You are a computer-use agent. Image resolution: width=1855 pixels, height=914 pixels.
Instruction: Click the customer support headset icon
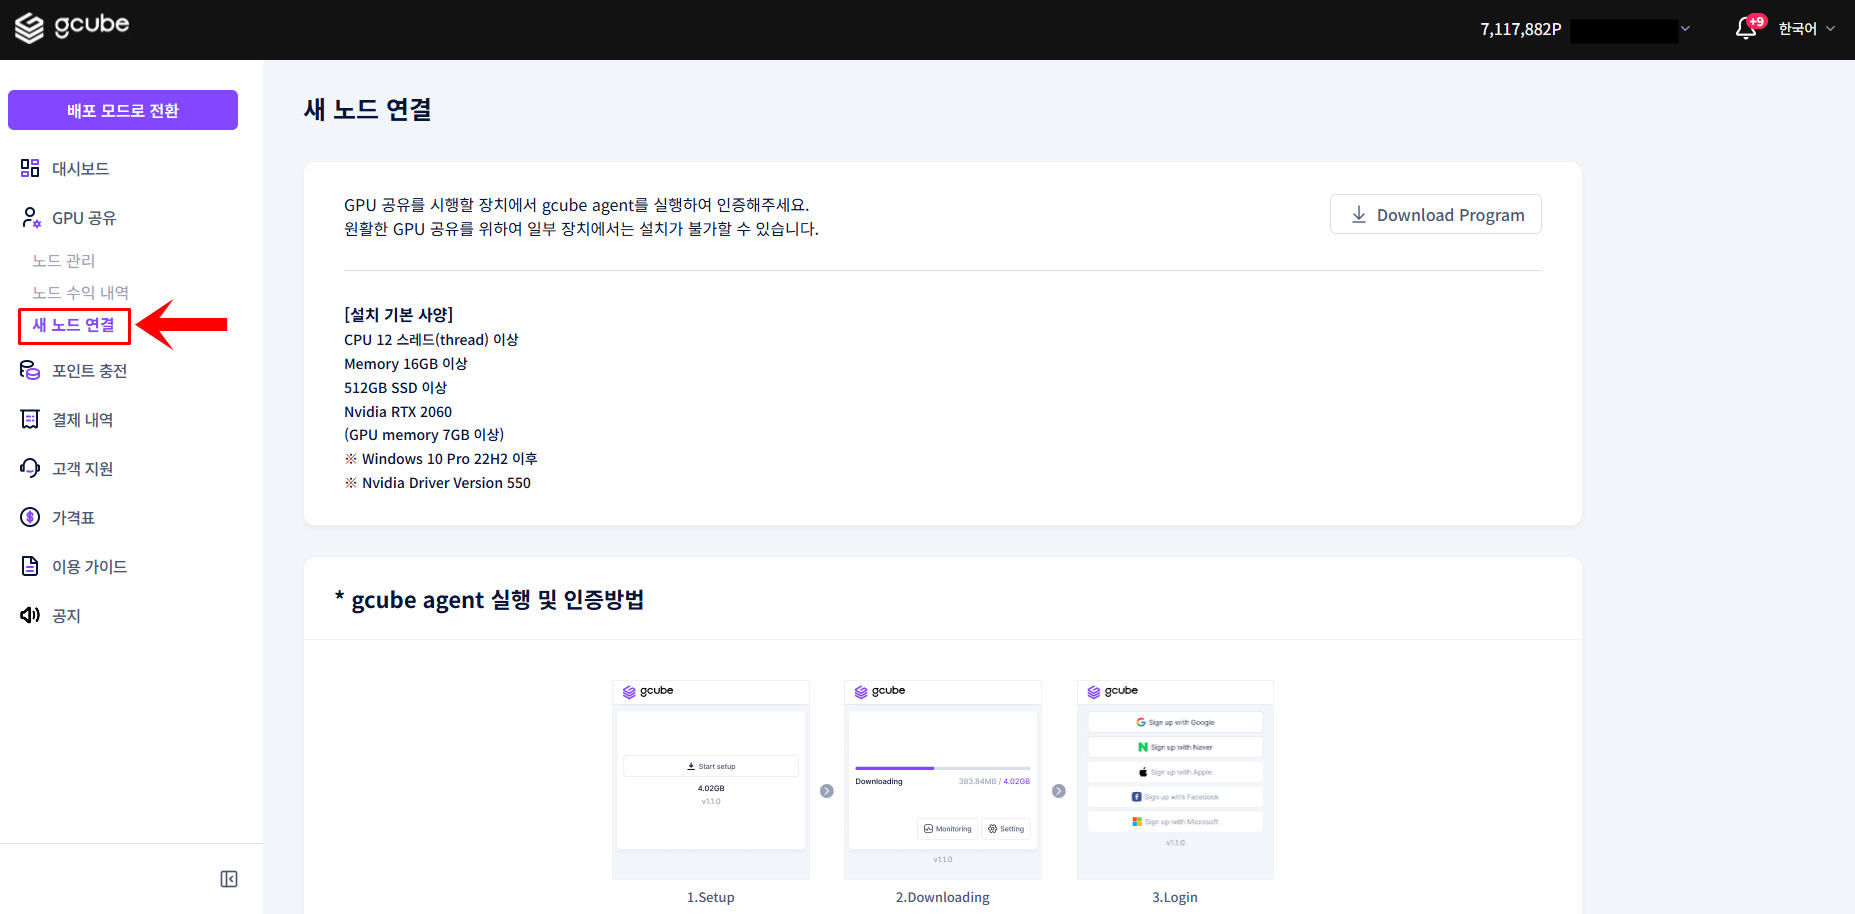pyautogui.click(x=30, y=468)
